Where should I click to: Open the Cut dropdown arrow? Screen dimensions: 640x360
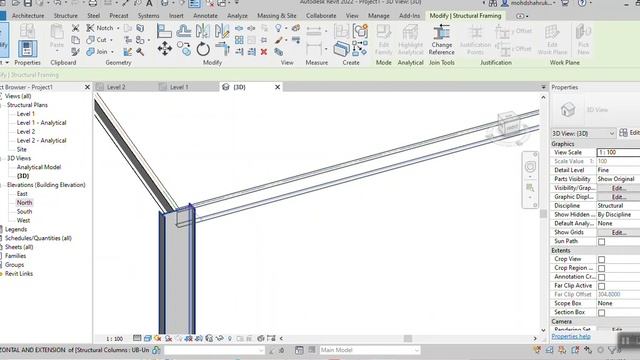click(111, 40)
